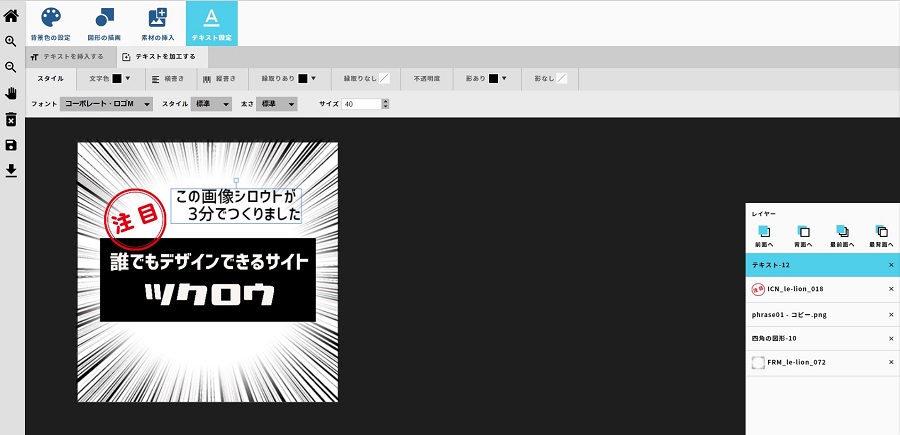900x435 pixels.
Task: Open the フォント dropdown コーポレート・ロゴM
Action: pyautogui.click(x=106, y=104)
